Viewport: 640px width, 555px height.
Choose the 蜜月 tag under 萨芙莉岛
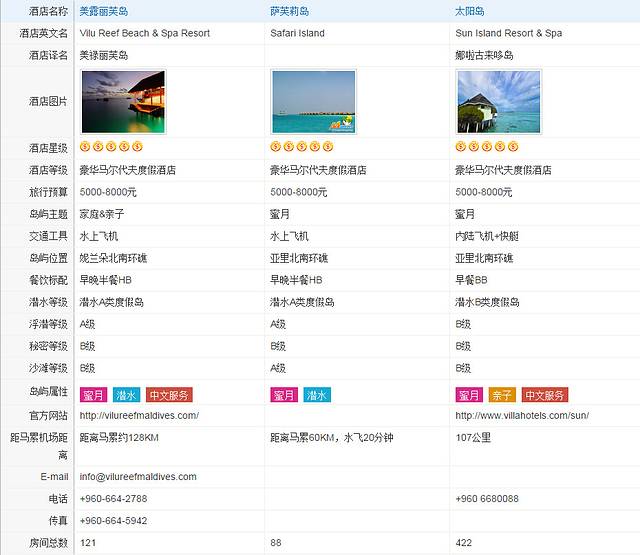pyautogui.click(x=284, y=395)
